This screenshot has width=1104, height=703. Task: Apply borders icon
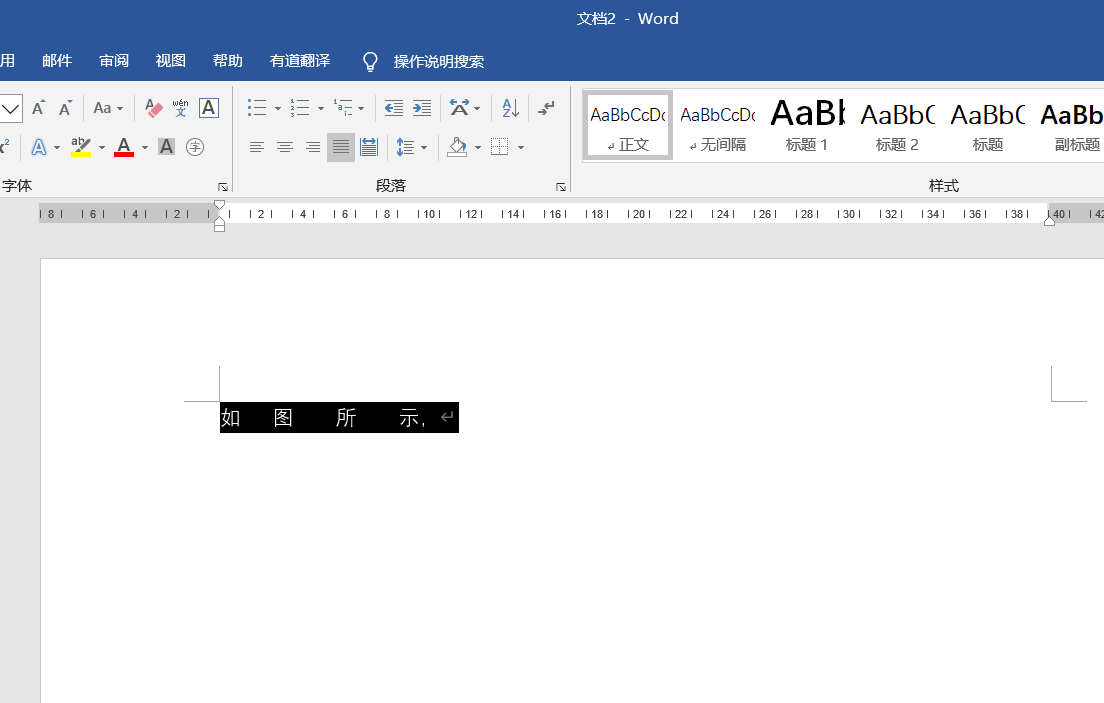coord(499,147)
